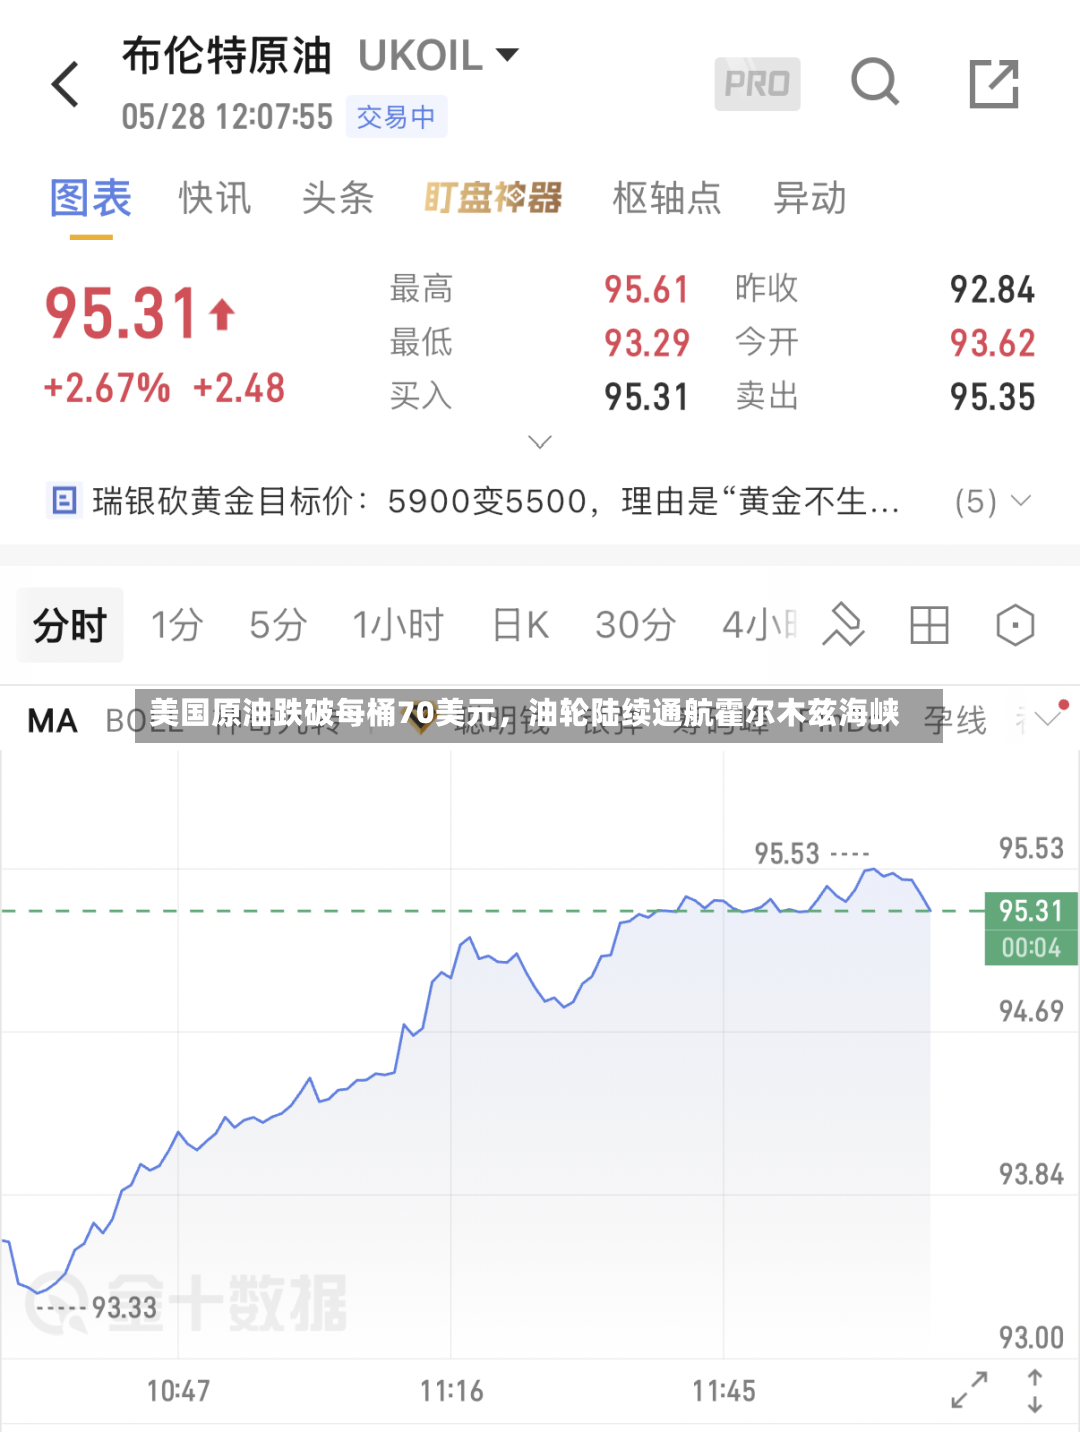Open the PRO badge
Screen dimensions: 1080x1432
click(757, 84)
